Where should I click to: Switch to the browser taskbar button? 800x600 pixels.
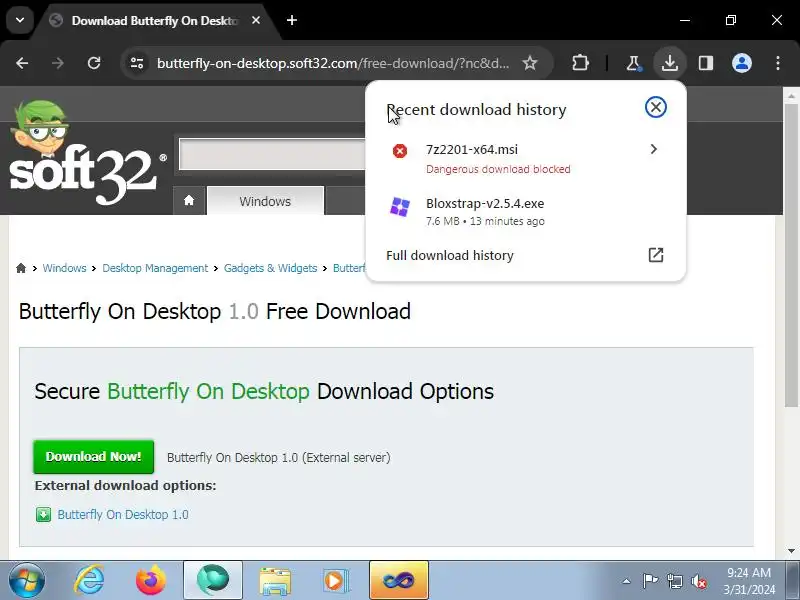tap(213, 581)
